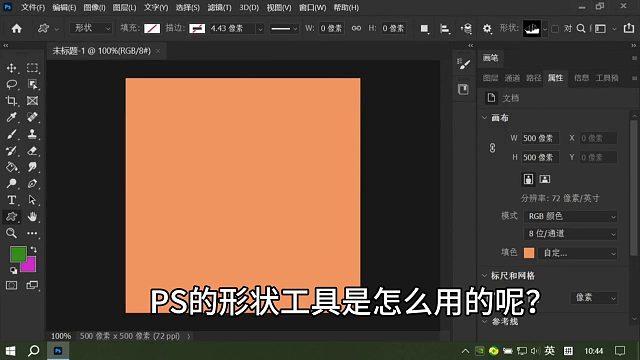Image resolution: width=640 pixels, height=360 pixels.
Task: Select the Type tool
Action: (x=11, y=200)
